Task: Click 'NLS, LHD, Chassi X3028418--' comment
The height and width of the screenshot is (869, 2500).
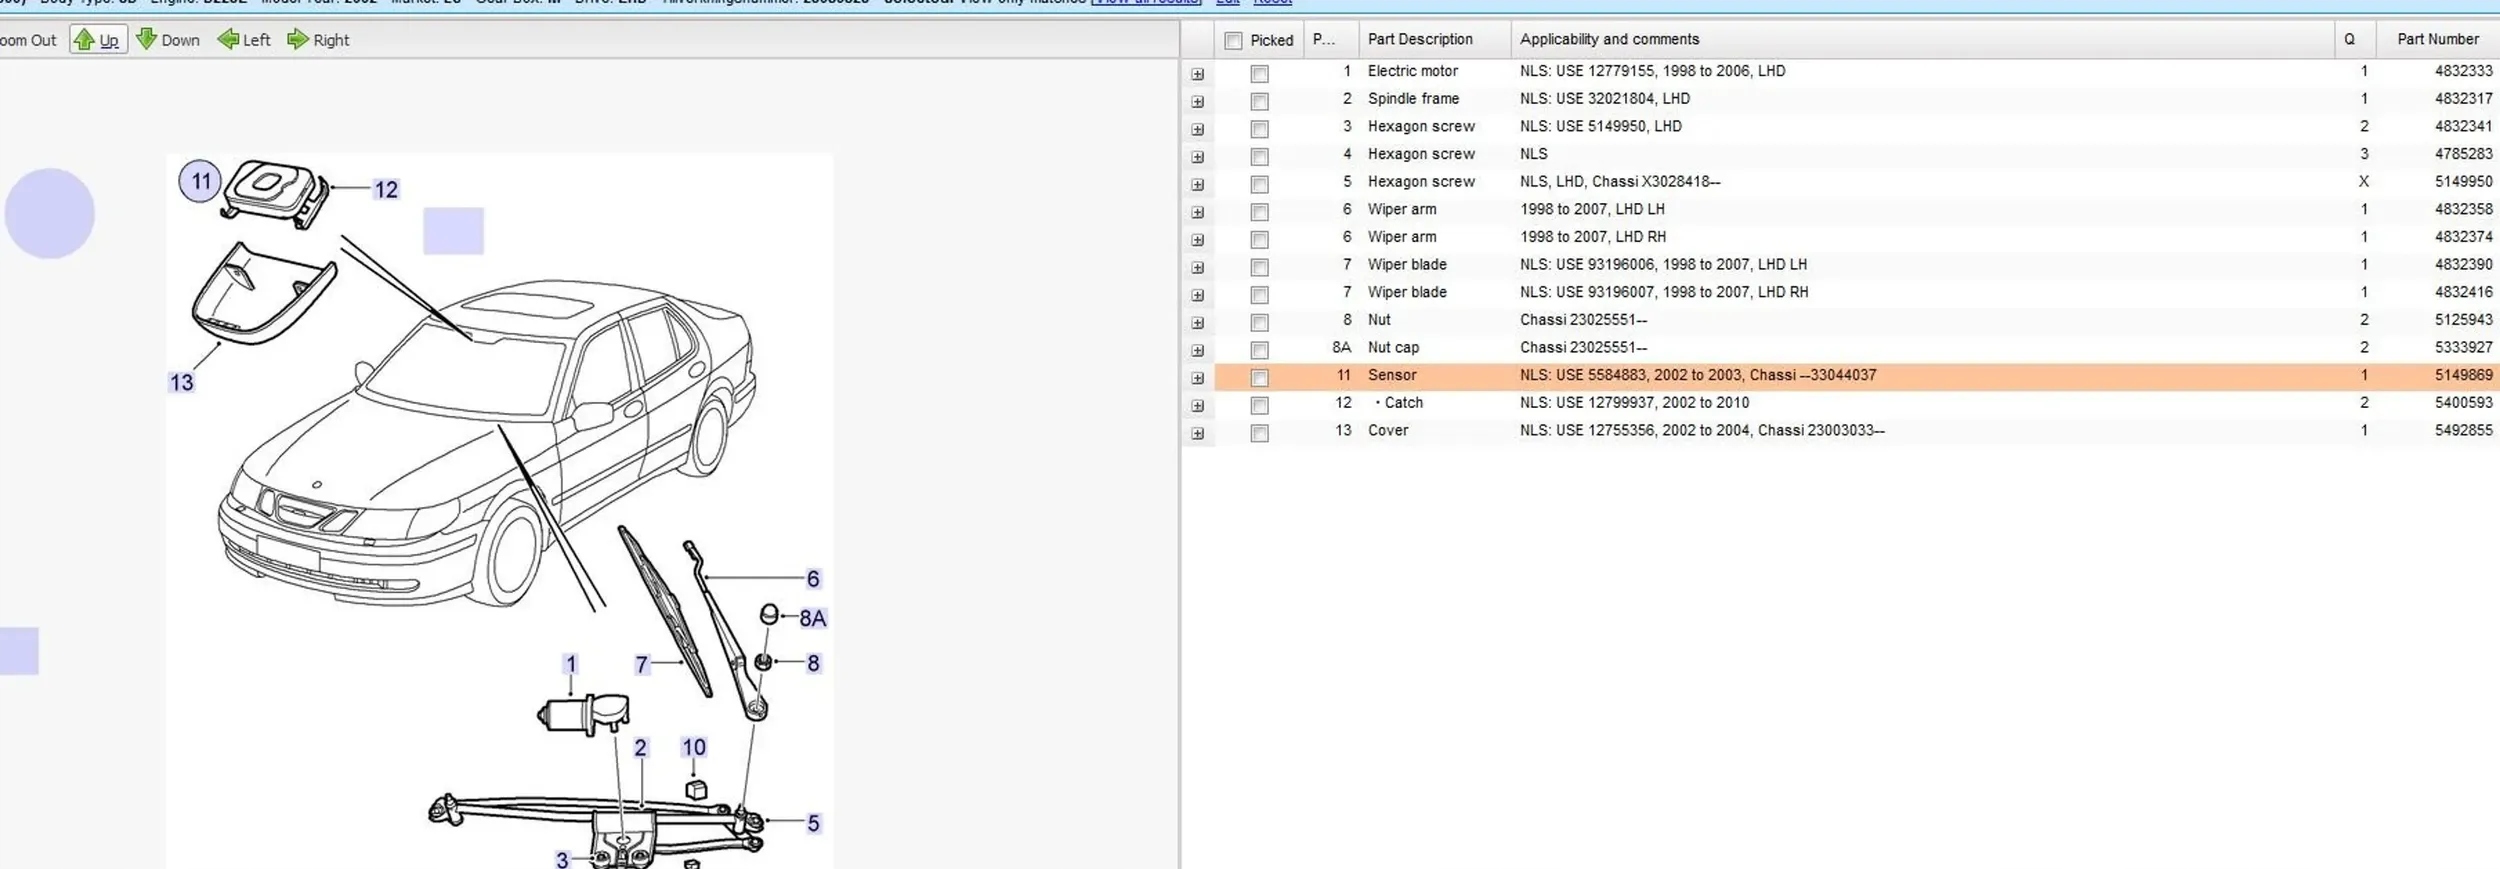Action: (x=1620, y=181)
